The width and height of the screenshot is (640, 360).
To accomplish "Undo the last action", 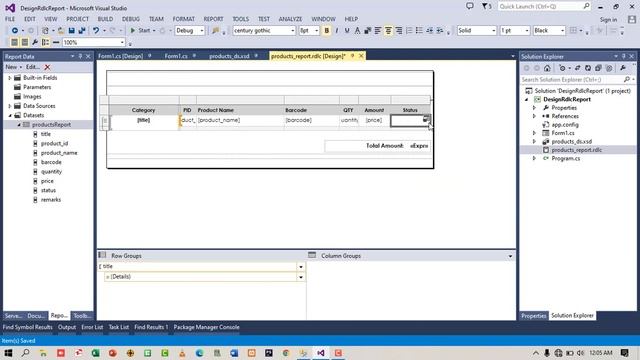I will pyautogui.click(x=96, y=31).
